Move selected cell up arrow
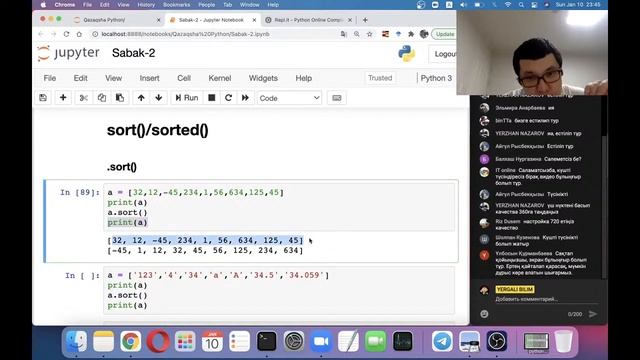640x360 pixels. point(141,98)
